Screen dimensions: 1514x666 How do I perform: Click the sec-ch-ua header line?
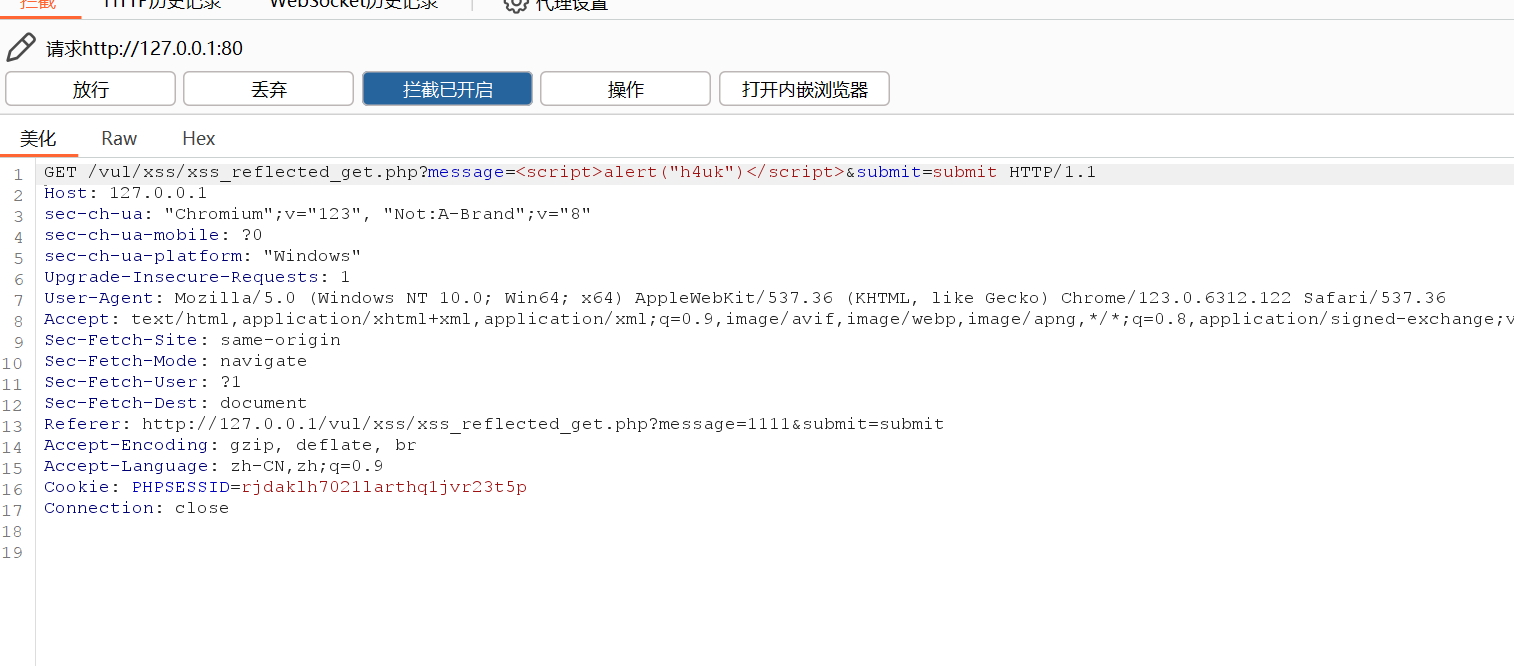point(317,214)
